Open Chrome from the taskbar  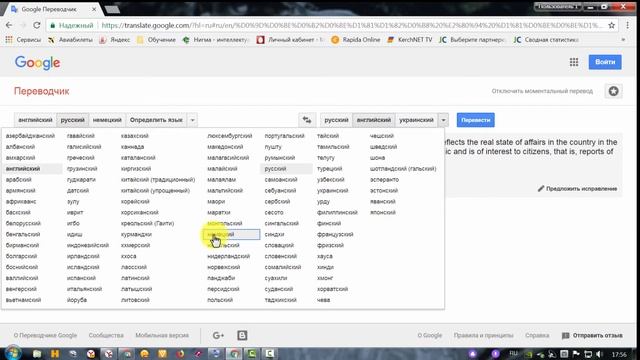pos(234,353)
